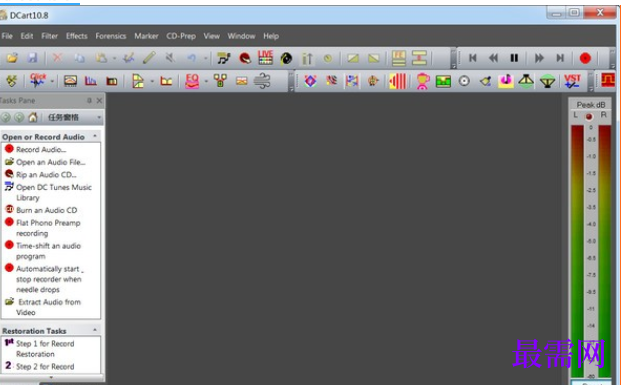The image size is (624, 385).
Task: Click Tasks Pane back navigation arrow
Action: click(6, 117)
